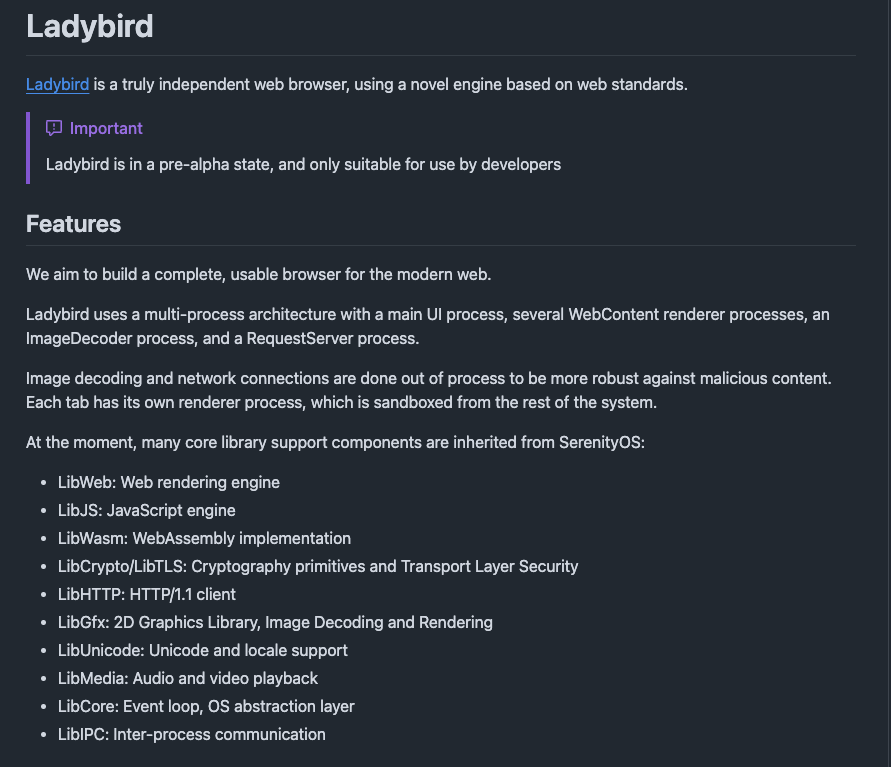Click the LibCrypto/LibTLS list entry
This screenshot has height=767, width=891.
coord(317,566)
